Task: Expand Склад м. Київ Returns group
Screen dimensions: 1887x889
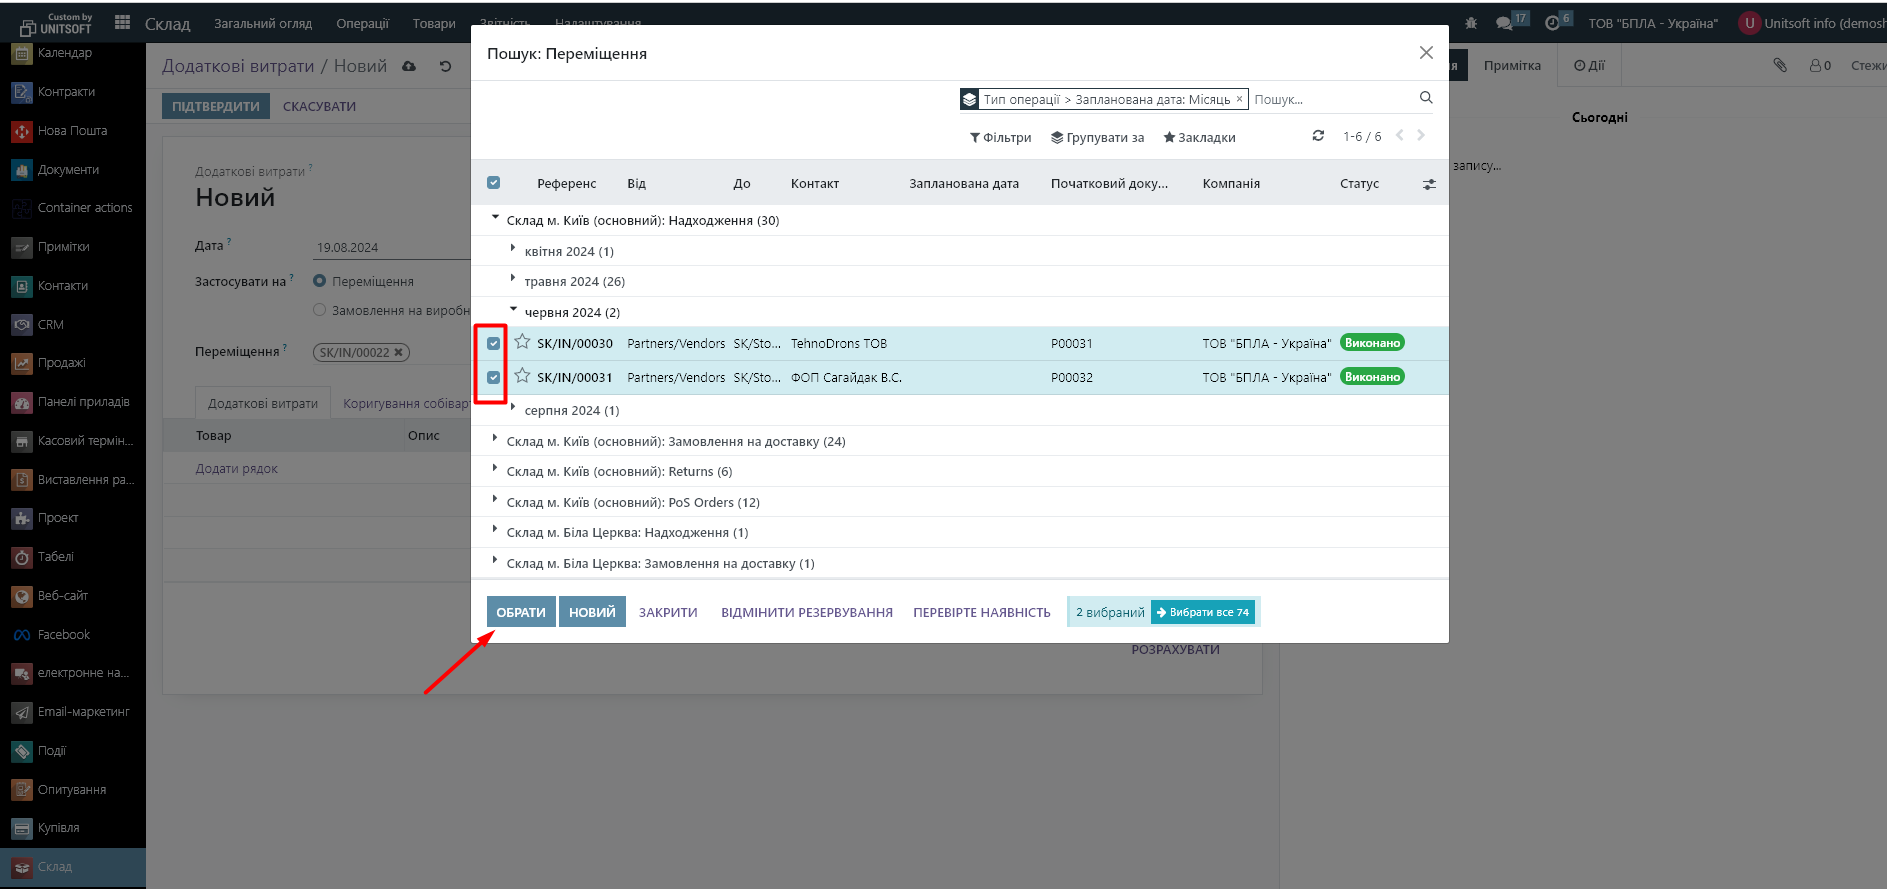Action: (619, 472)
